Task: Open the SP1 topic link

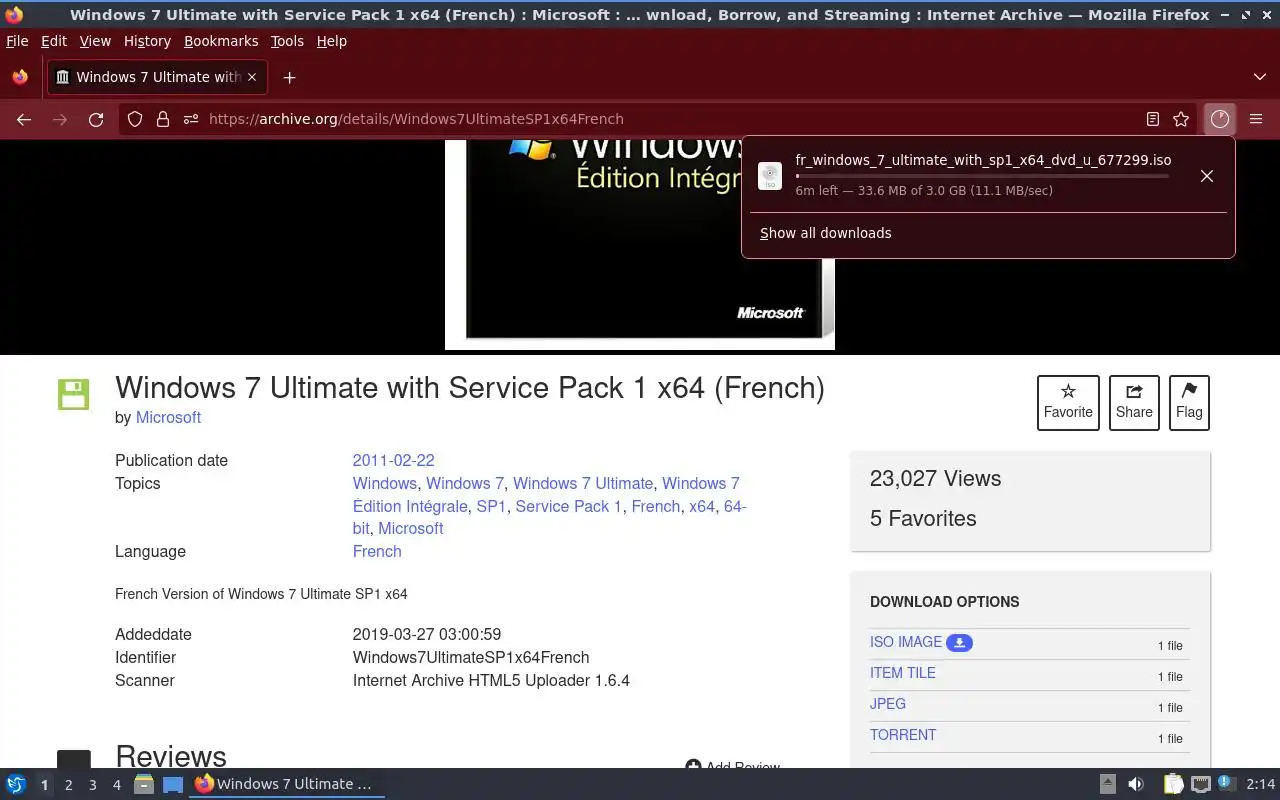Action: (x=491, y=506)
